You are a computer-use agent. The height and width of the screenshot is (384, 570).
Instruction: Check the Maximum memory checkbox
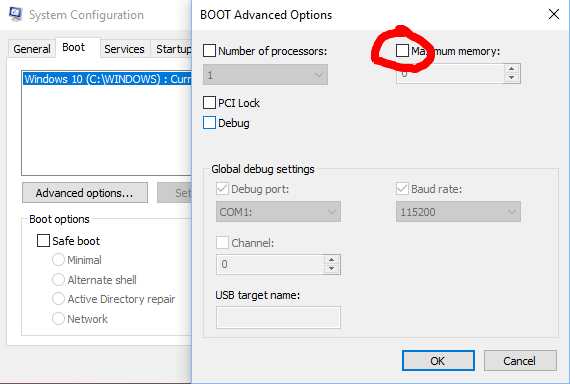[402, 51]
